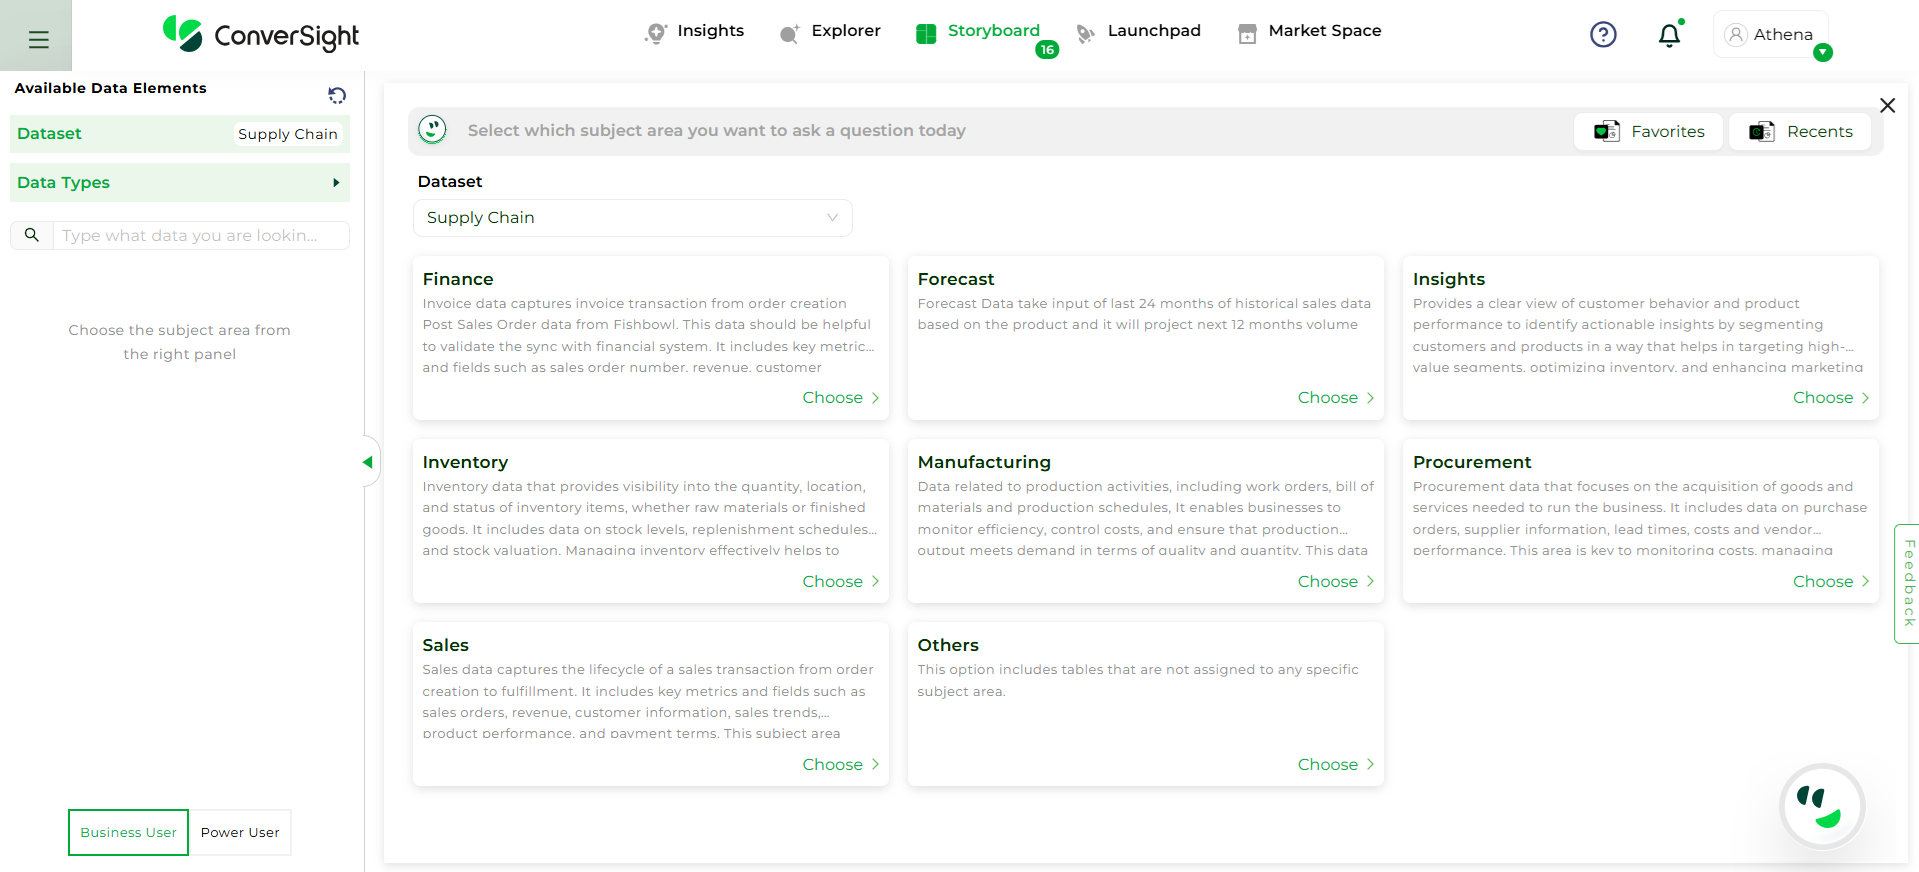The width and height of the screenshot is (1919, 872).
Task: Switch to Business User mode
Action: pos(128,832)
